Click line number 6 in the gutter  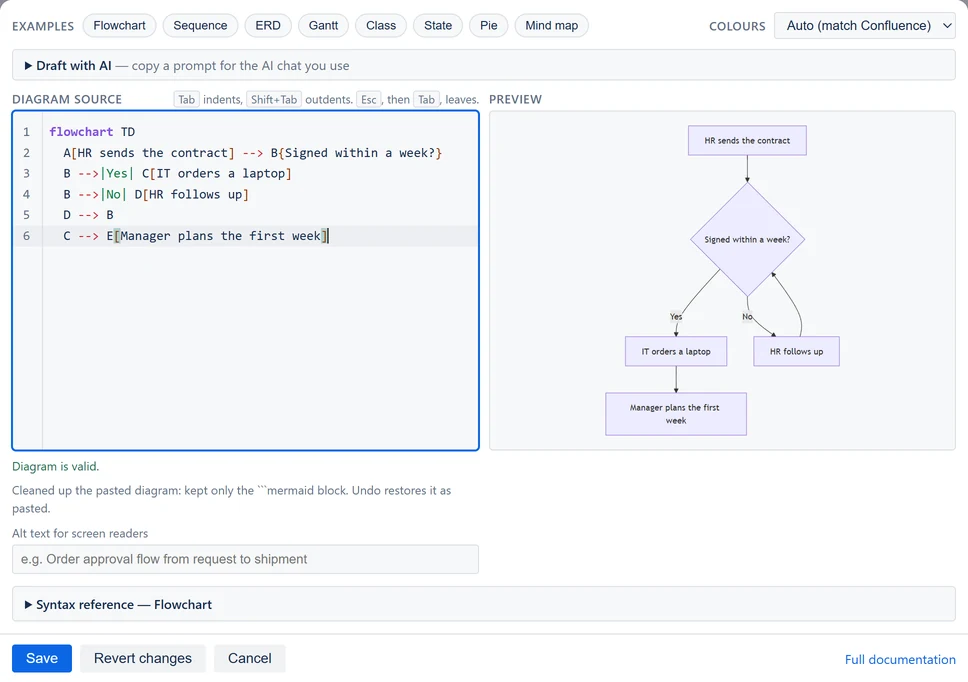point(27,236)
